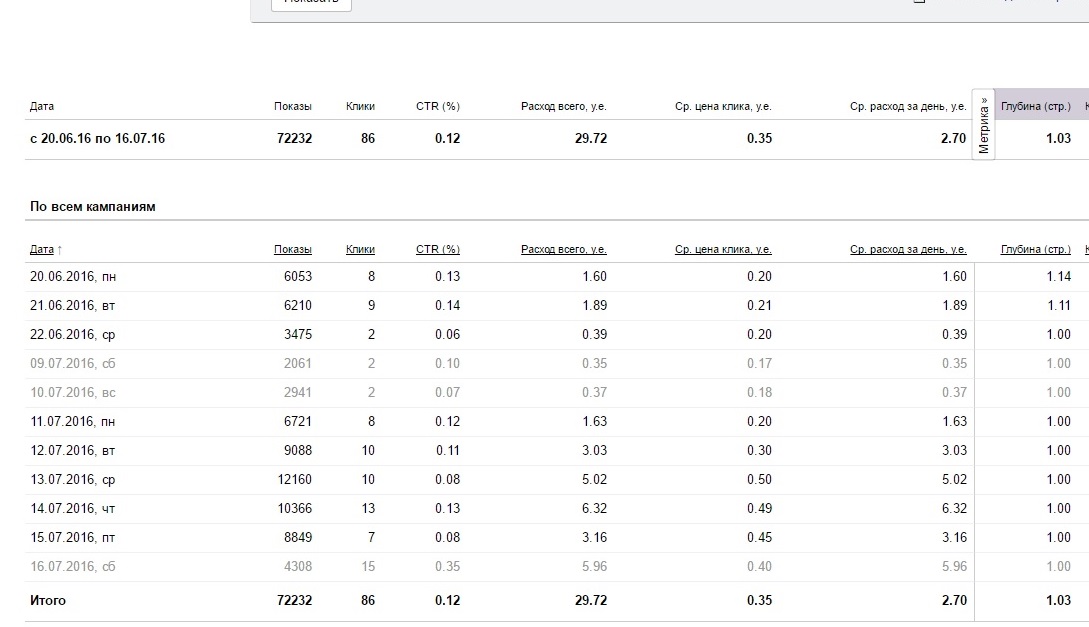Expand the vertical Метрика side tab

point(983,124)
